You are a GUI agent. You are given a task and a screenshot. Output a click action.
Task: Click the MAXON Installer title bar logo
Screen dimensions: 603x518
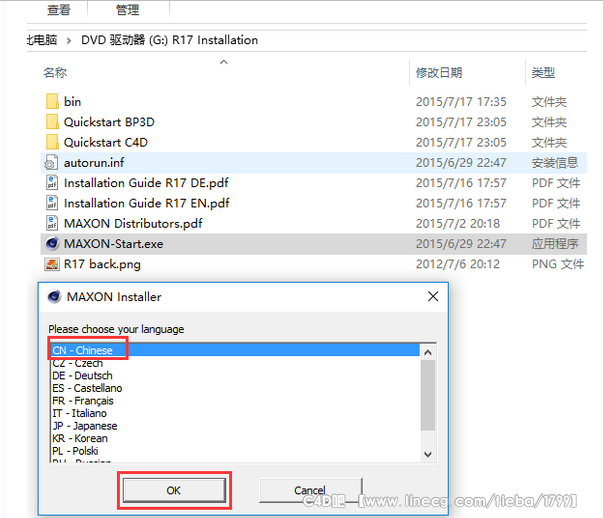coord(54,296)
